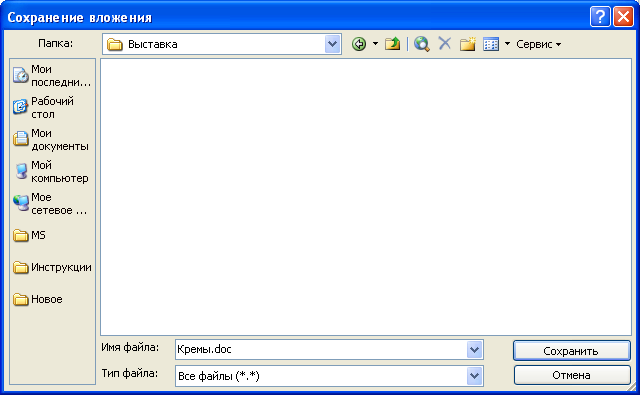
Task: Click the Сохранить button
Action: tap(571, 351)
